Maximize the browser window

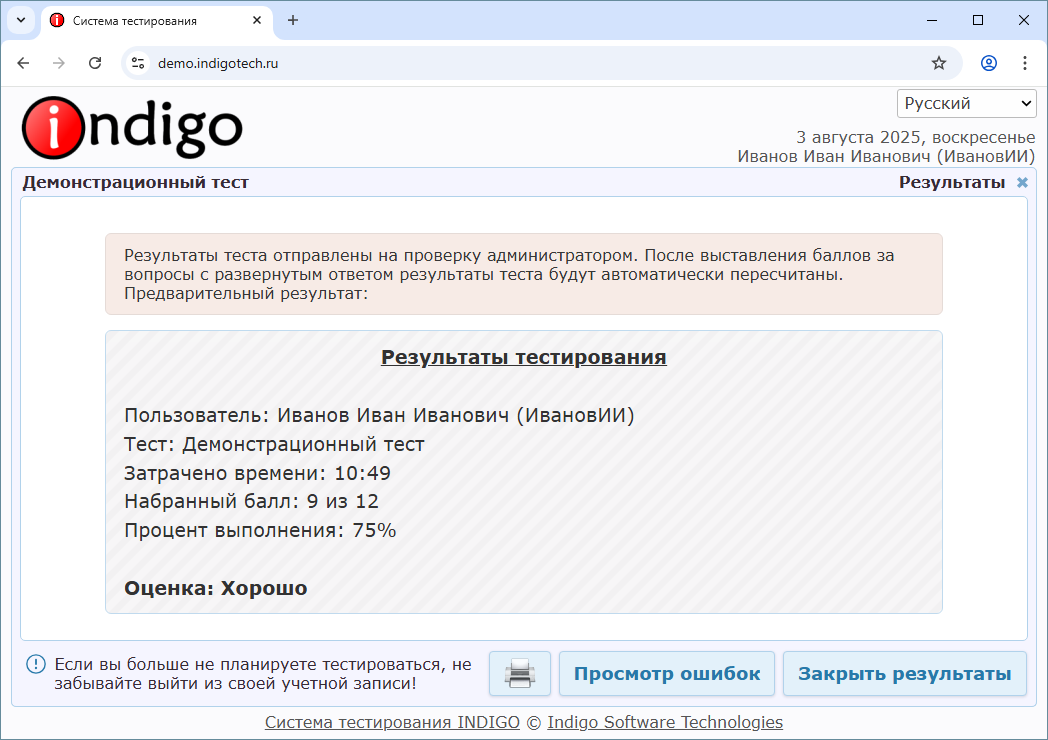click(x=978, y=20)
